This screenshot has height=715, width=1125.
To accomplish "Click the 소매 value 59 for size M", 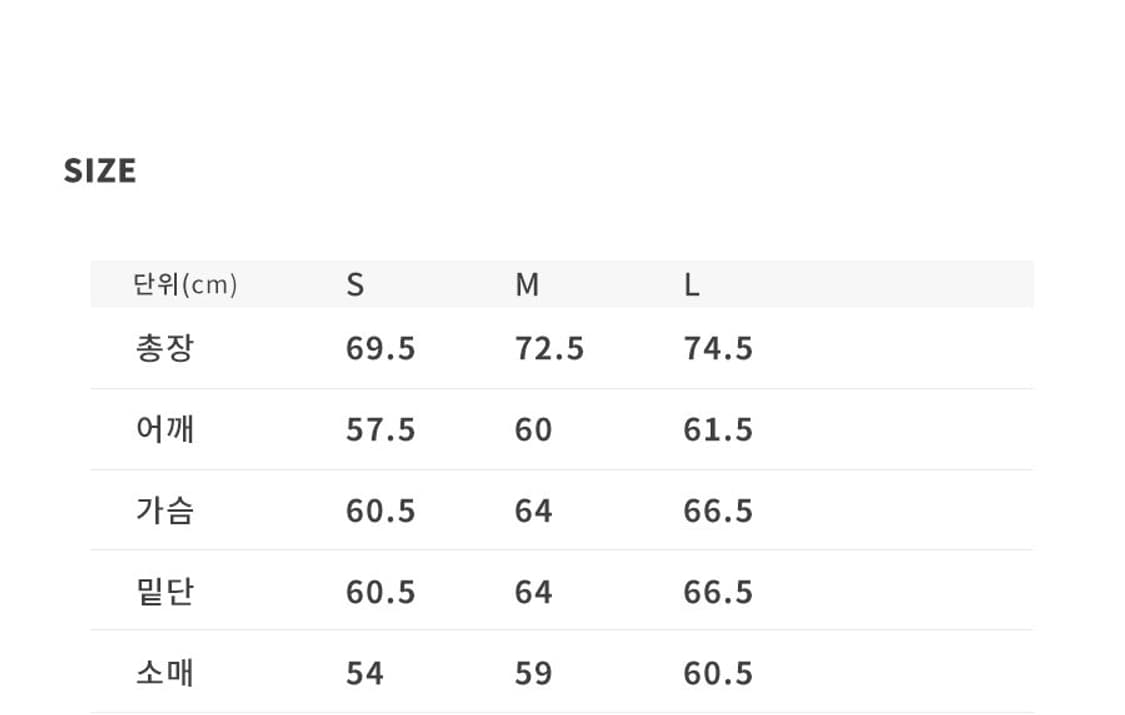I will click(x=533, y=672).
